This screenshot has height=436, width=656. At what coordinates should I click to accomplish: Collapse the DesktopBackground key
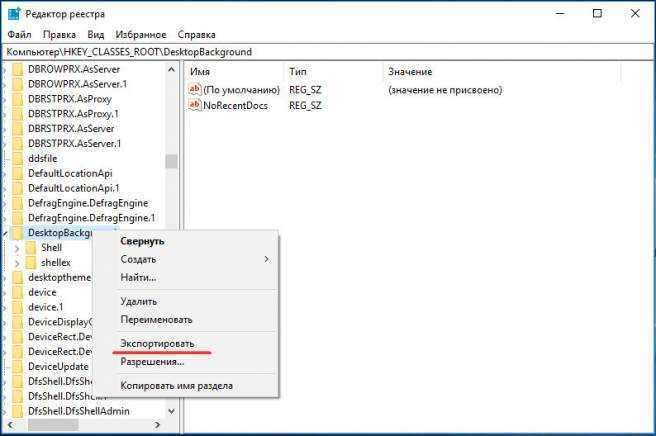pos(5,233)
